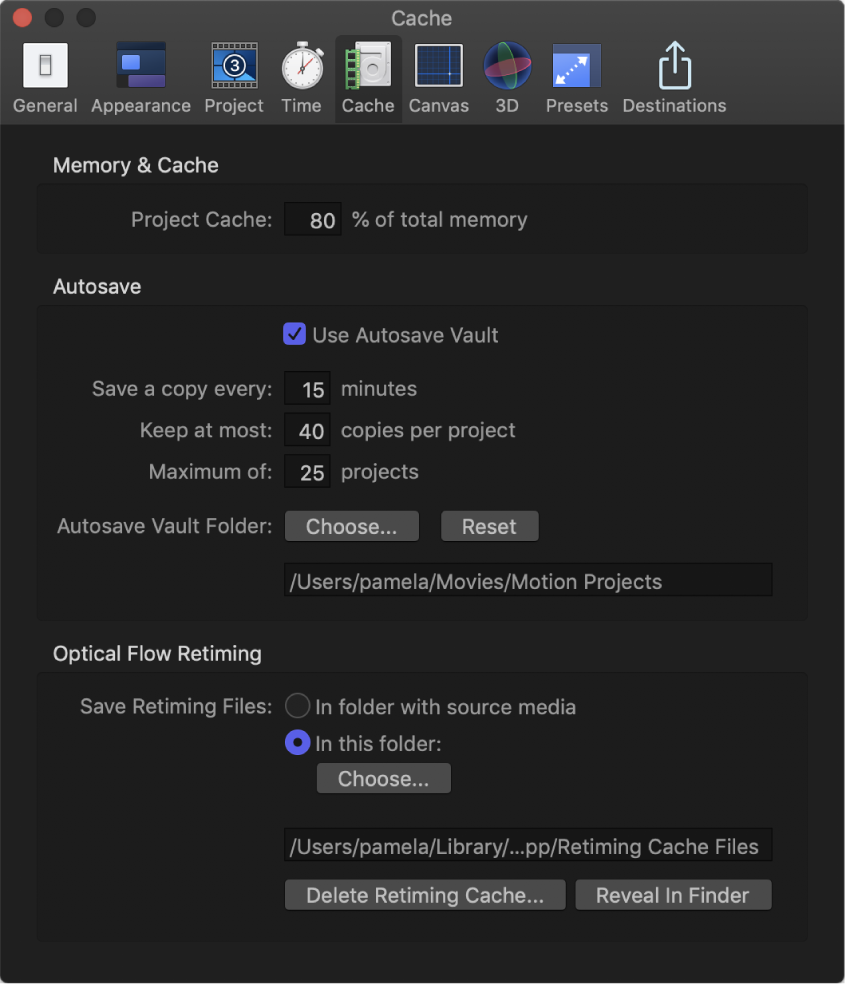The height and width of the screenshot is (984, 846).
Task: Open the Time preferences pane
Action: 301,78
